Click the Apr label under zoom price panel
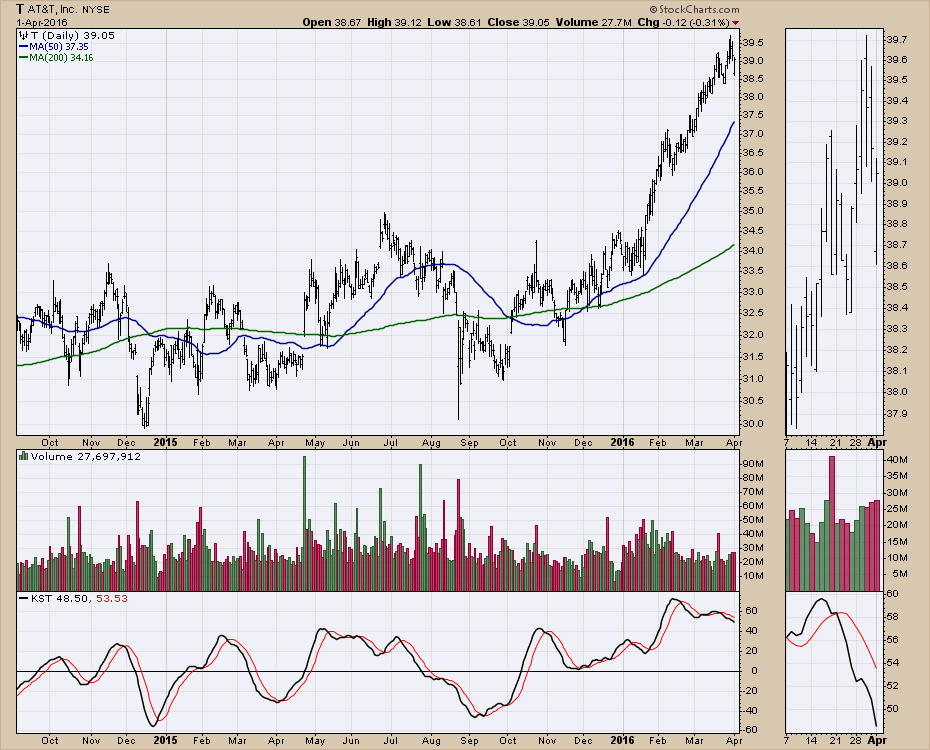 pos(877,442)
